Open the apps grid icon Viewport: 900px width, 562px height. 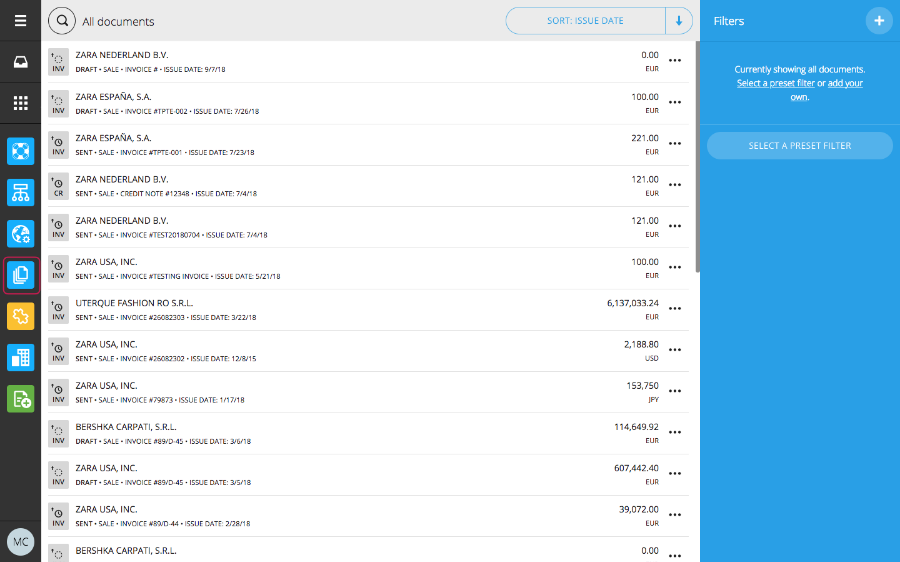point(21,103)
